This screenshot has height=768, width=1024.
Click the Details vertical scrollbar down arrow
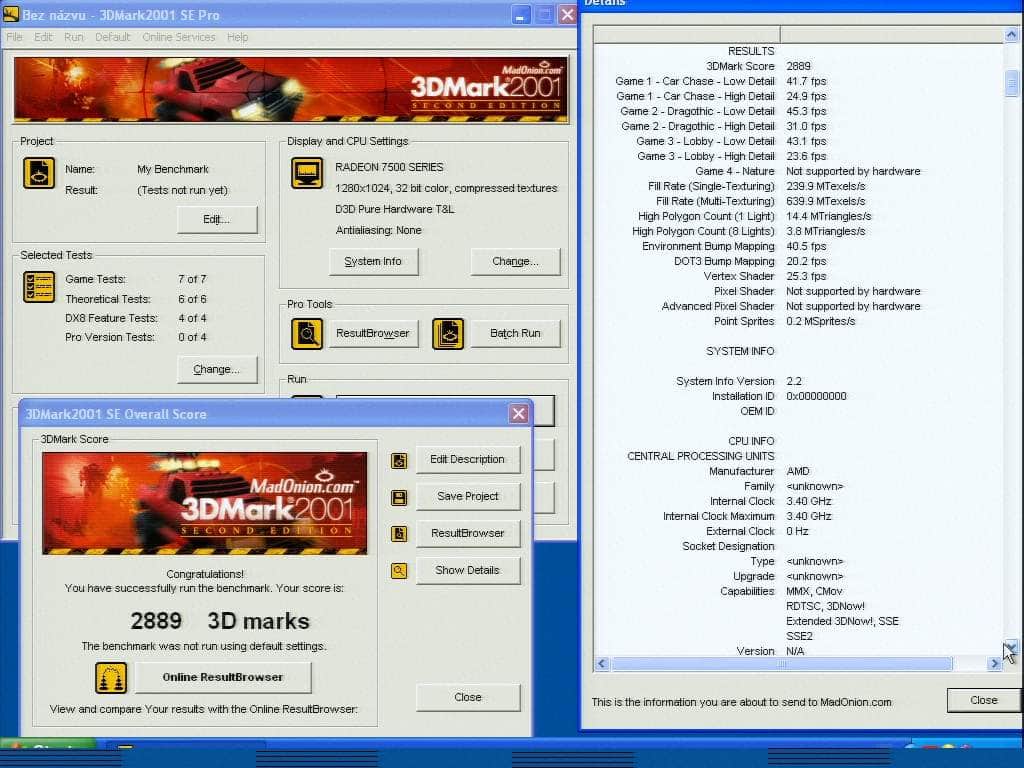[x=1011, y=648]
